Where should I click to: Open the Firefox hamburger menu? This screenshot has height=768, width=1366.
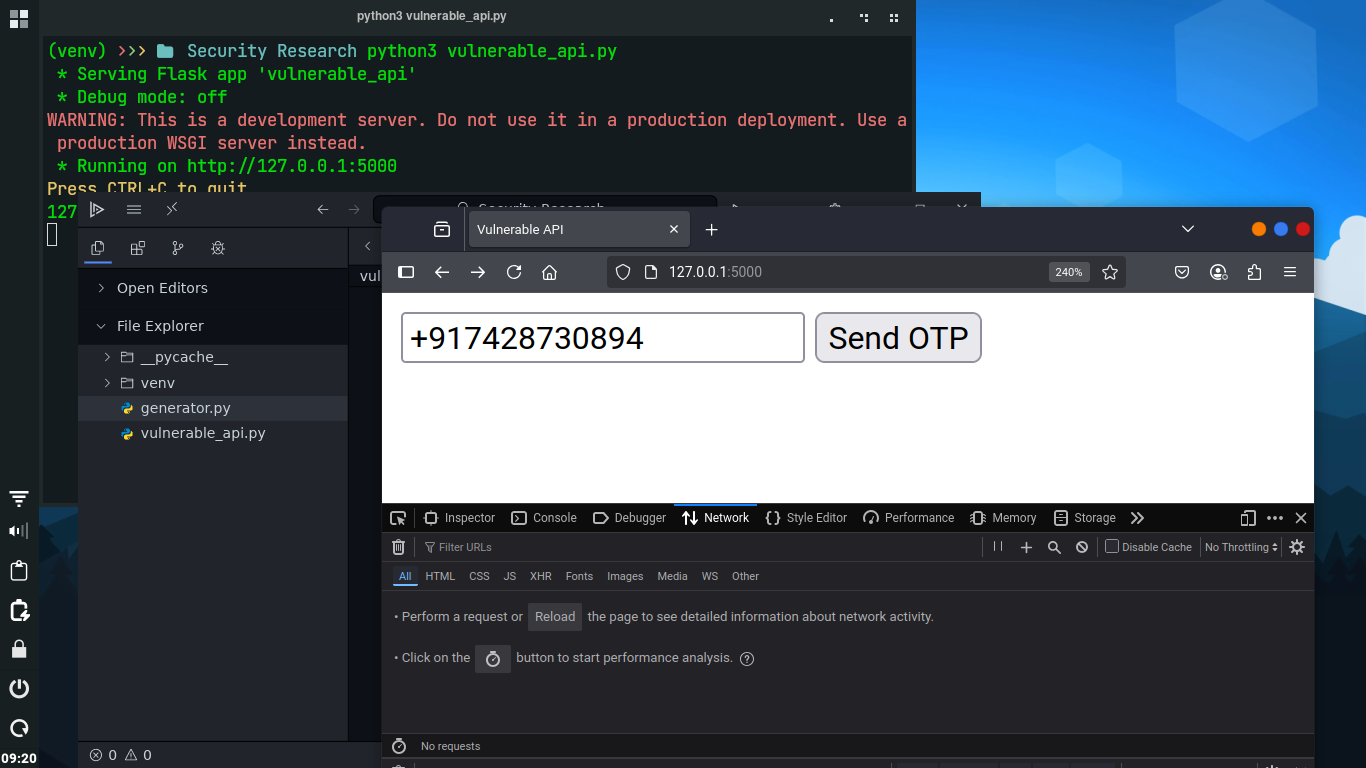[1290, 271]
